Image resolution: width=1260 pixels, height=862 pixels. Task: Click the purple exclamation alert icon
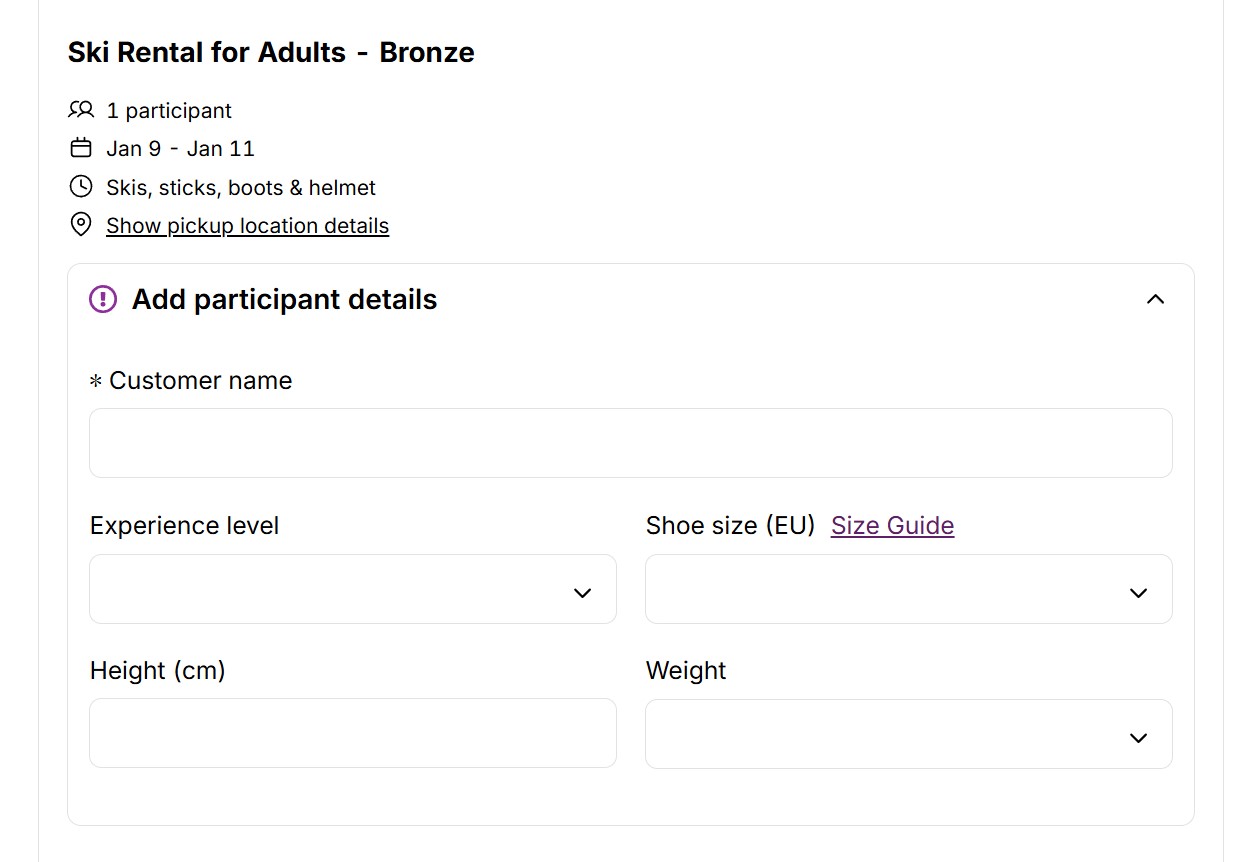tap(103, 299)
